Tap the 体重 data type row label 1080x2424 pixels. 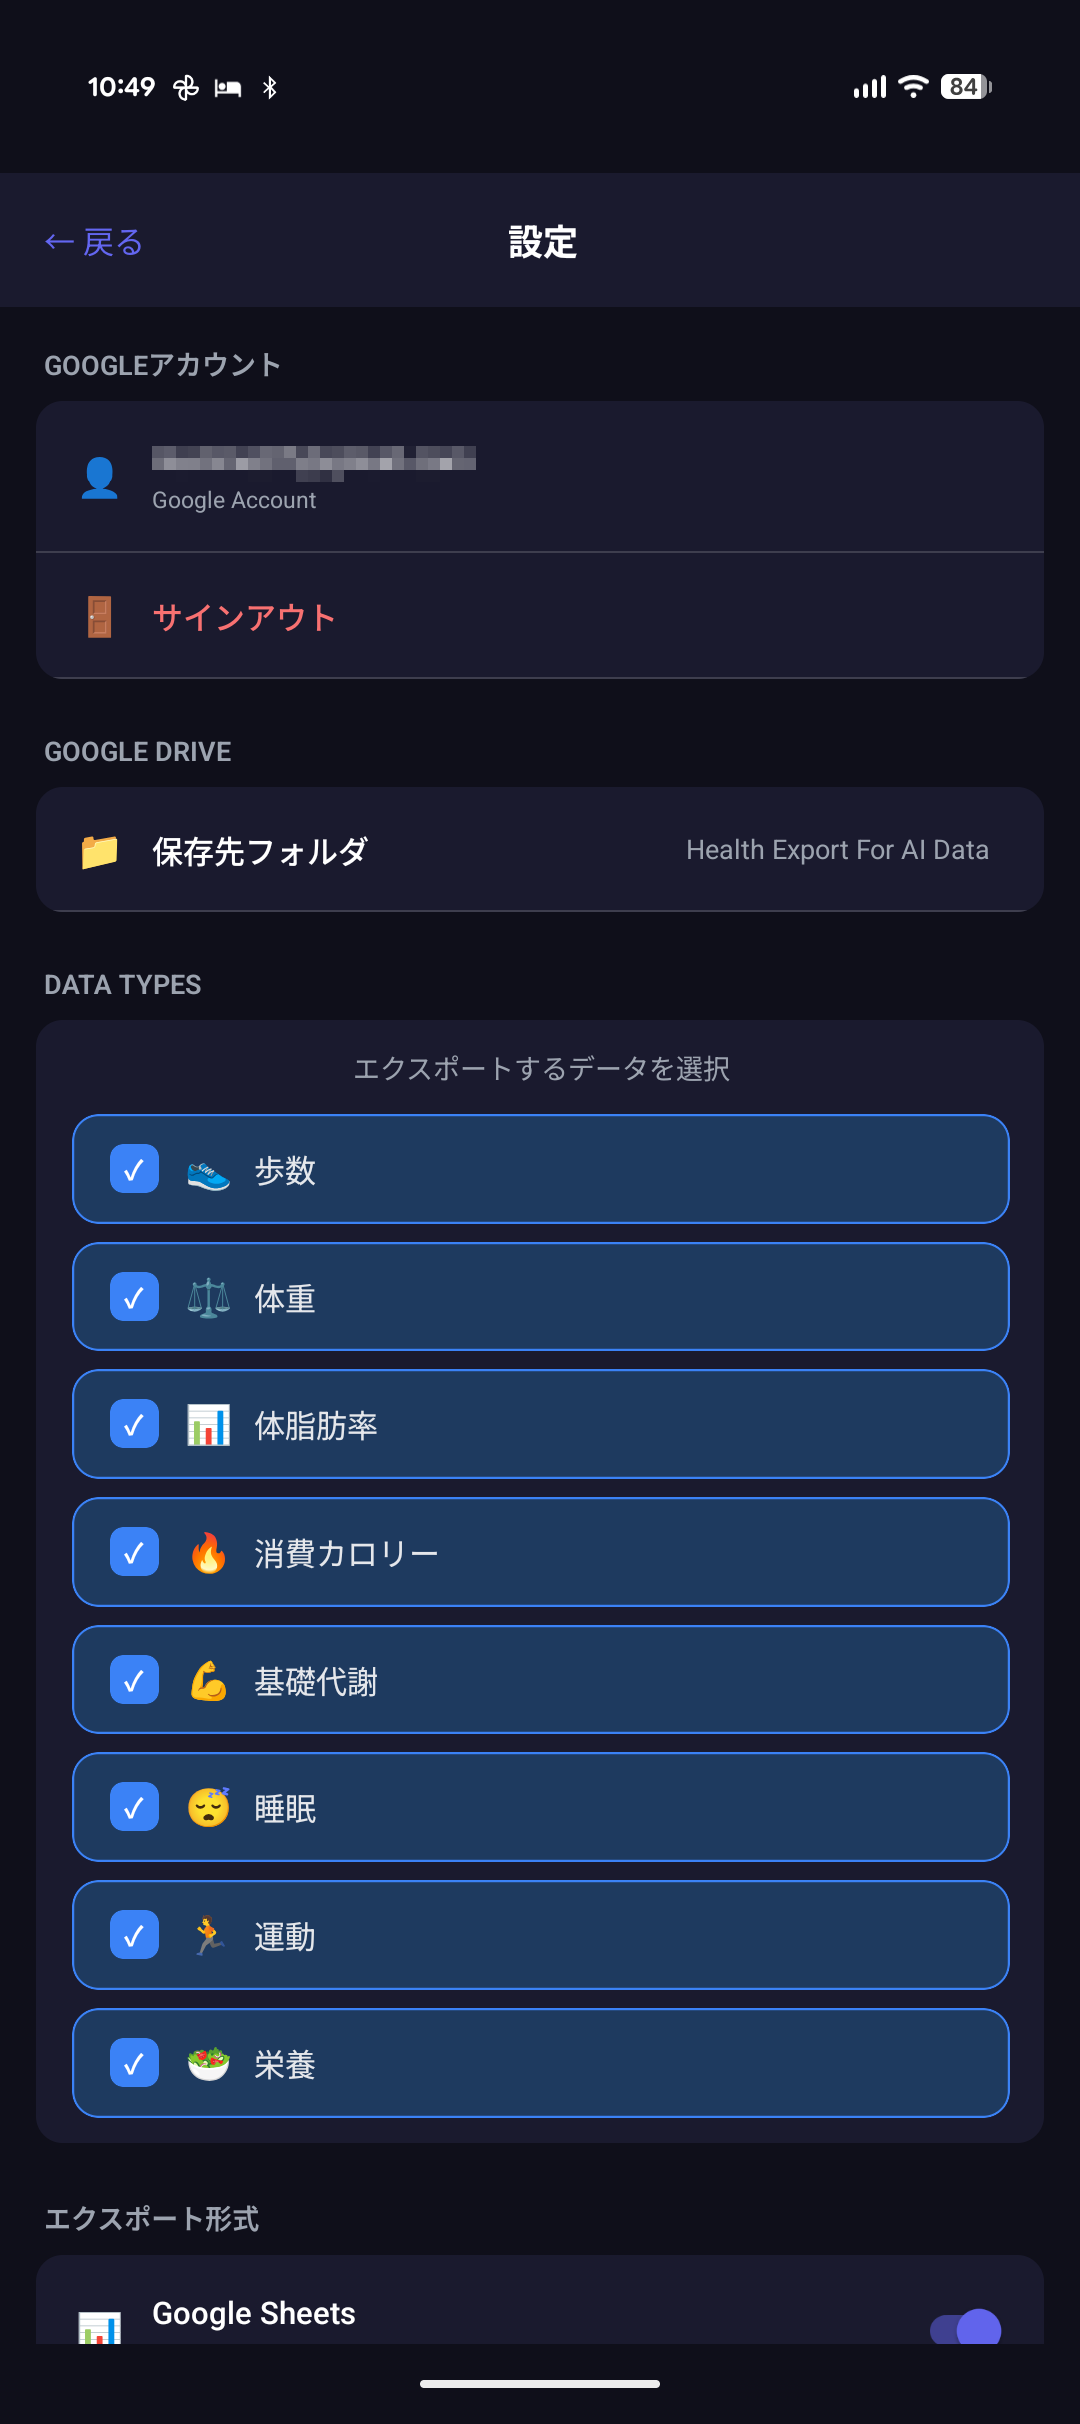[285, 1299]
